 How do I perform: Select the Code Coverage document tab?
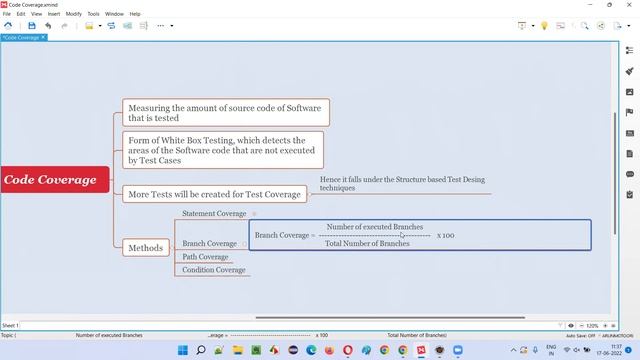(x=21, y=37)
